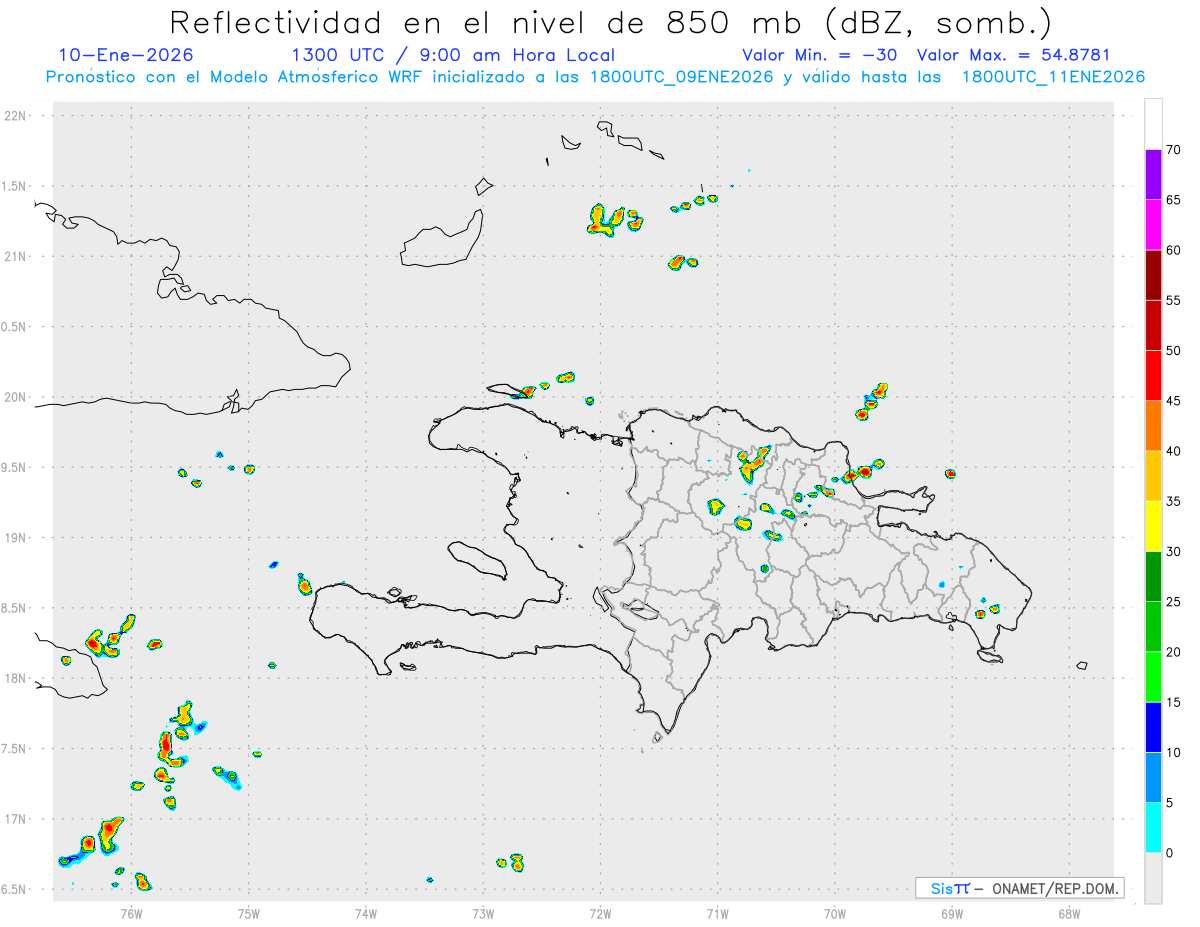The height and width of the screenshot is (927, 1200).
Task: Select the '75W' longitude axis label
Action: click(x=249, y=912)
